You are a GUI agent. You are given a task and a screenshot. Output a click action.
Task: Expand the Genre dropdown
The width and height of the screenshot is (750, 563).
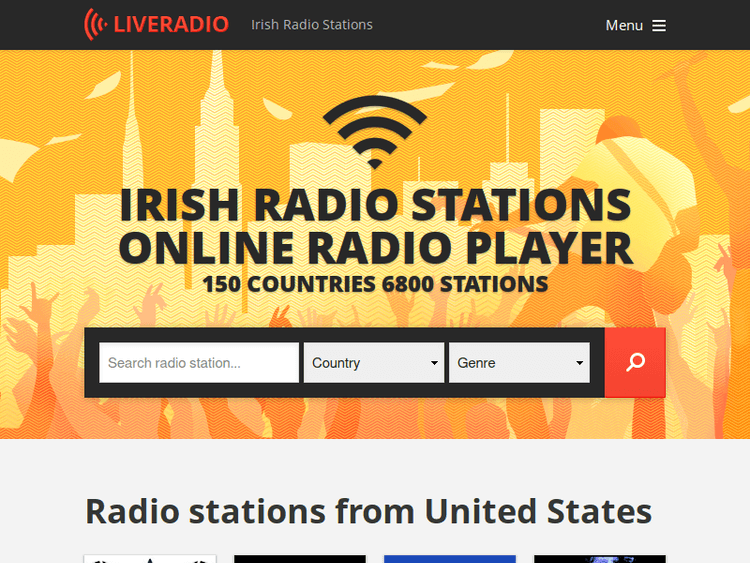coord(519,363)
